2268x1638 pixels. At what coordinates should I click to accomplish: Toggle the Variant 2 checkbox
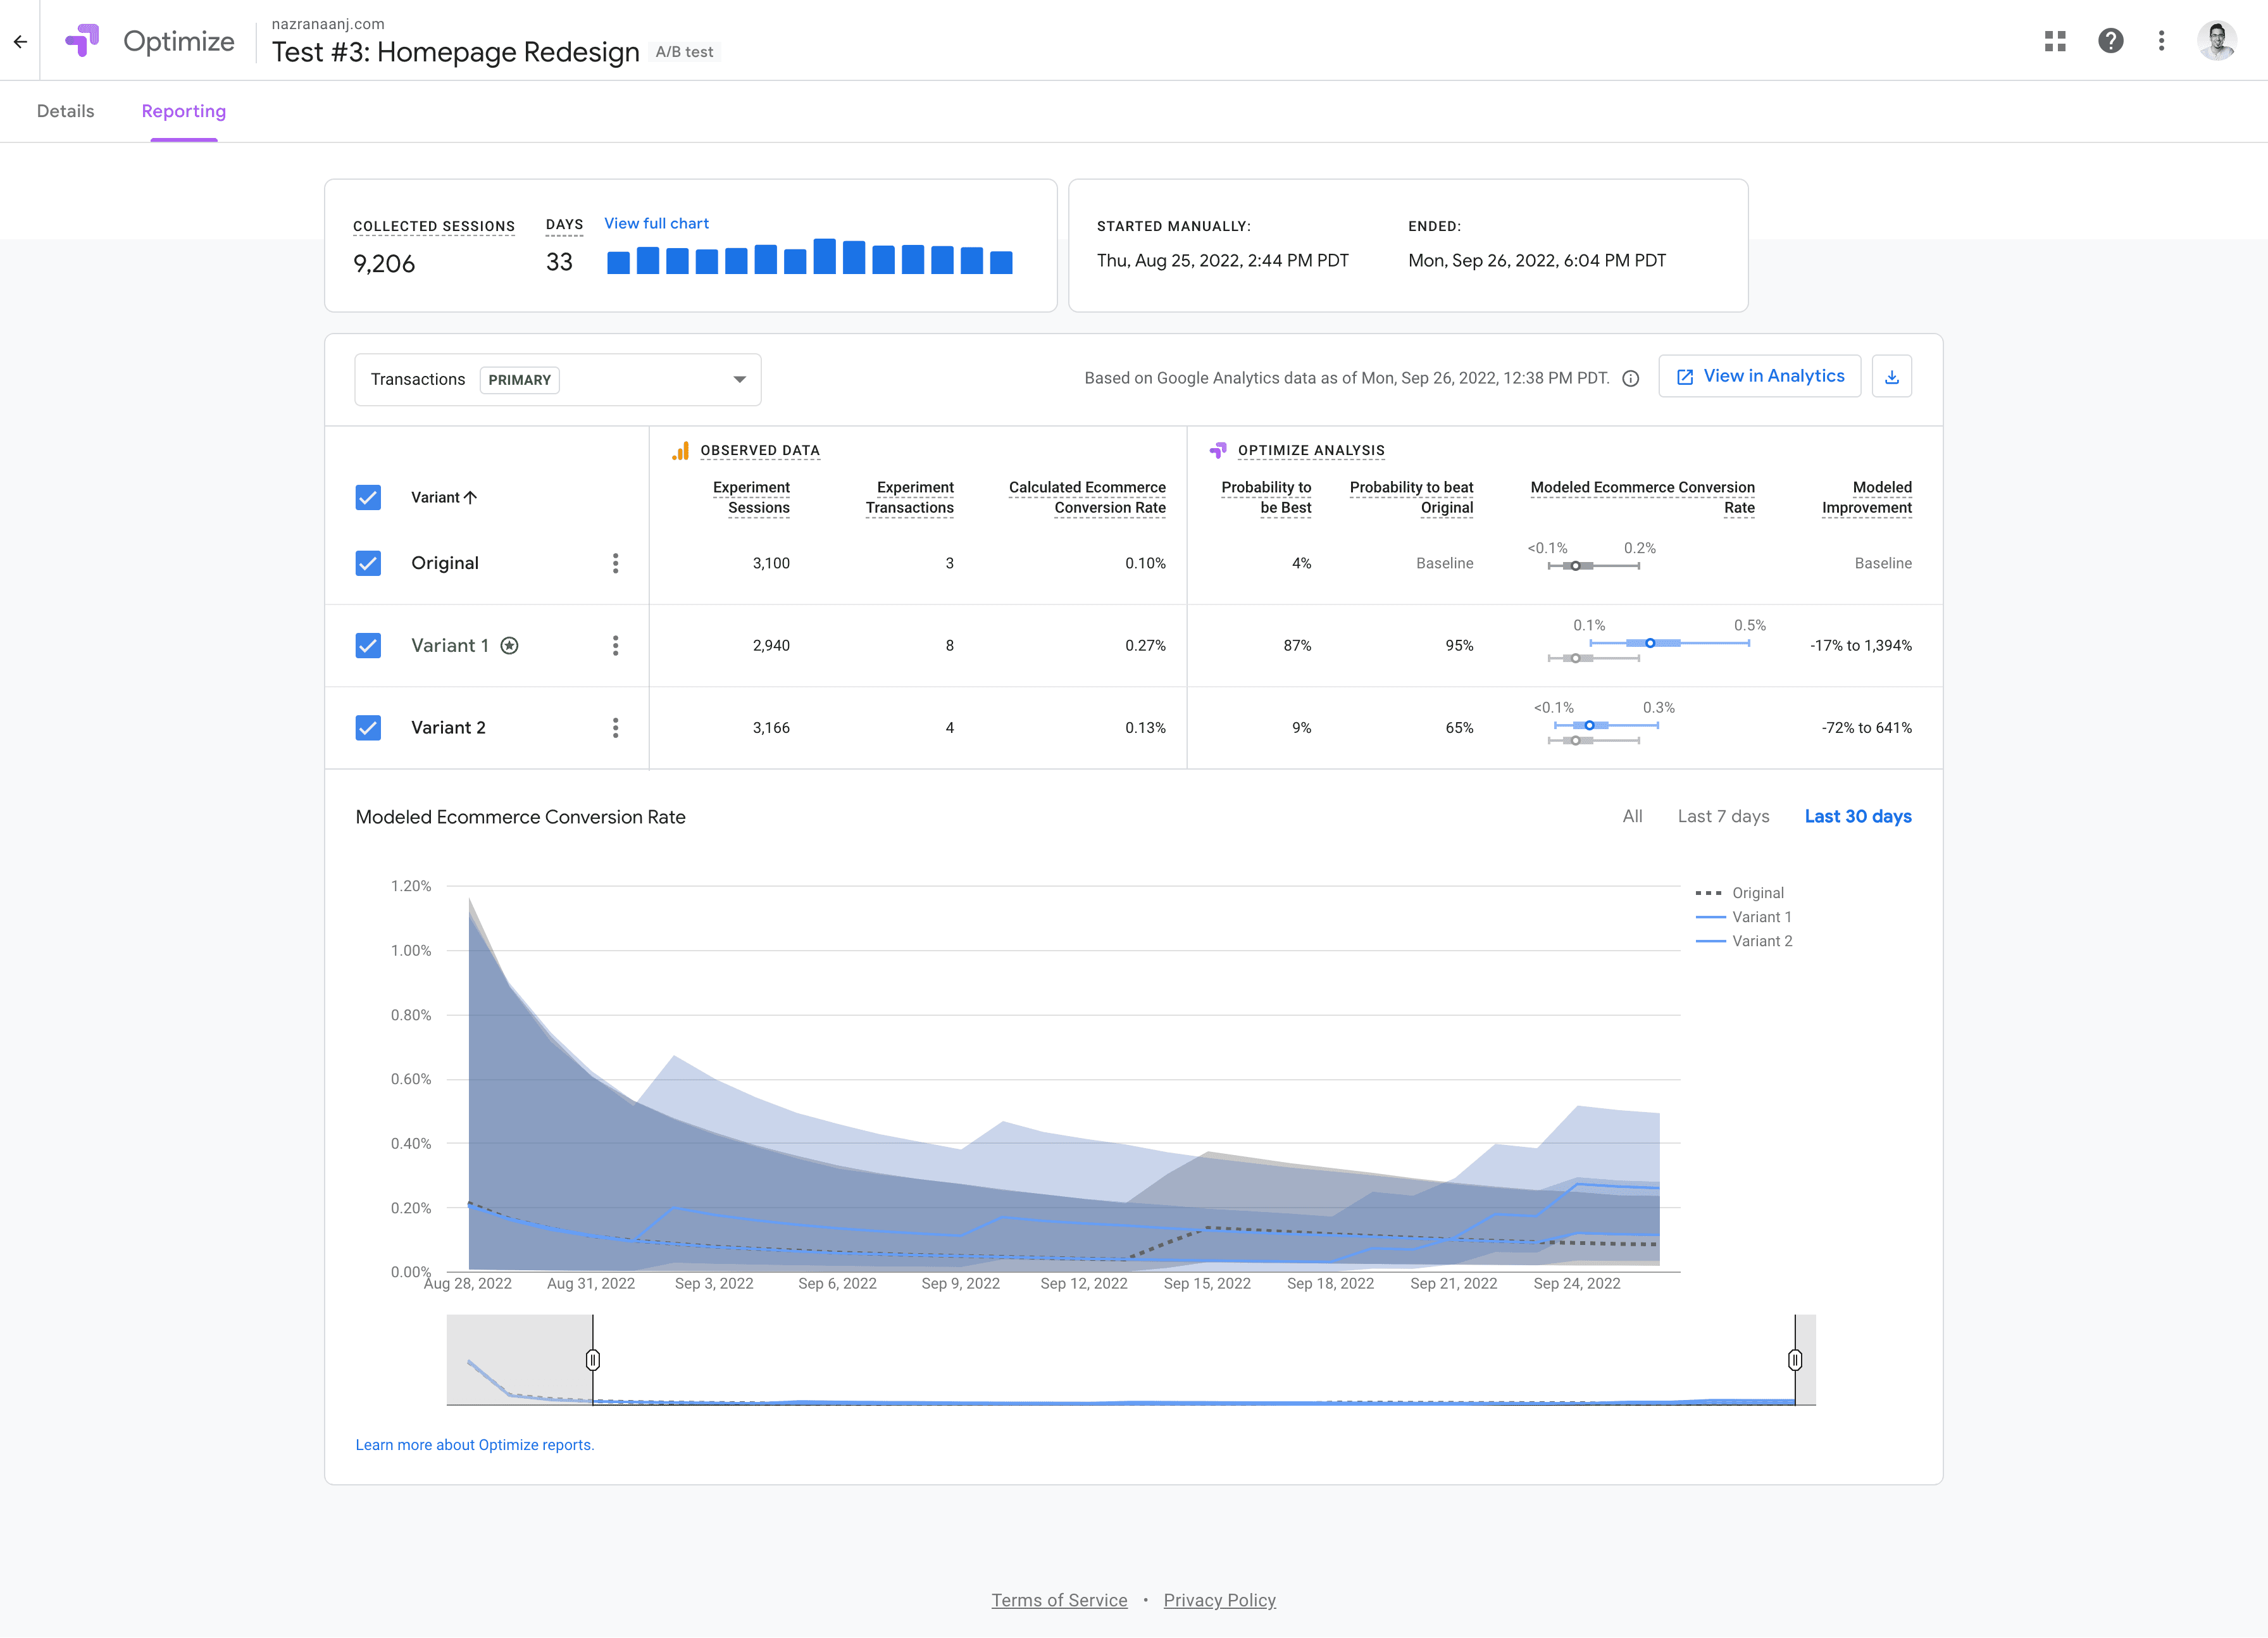tap(368, 727)
